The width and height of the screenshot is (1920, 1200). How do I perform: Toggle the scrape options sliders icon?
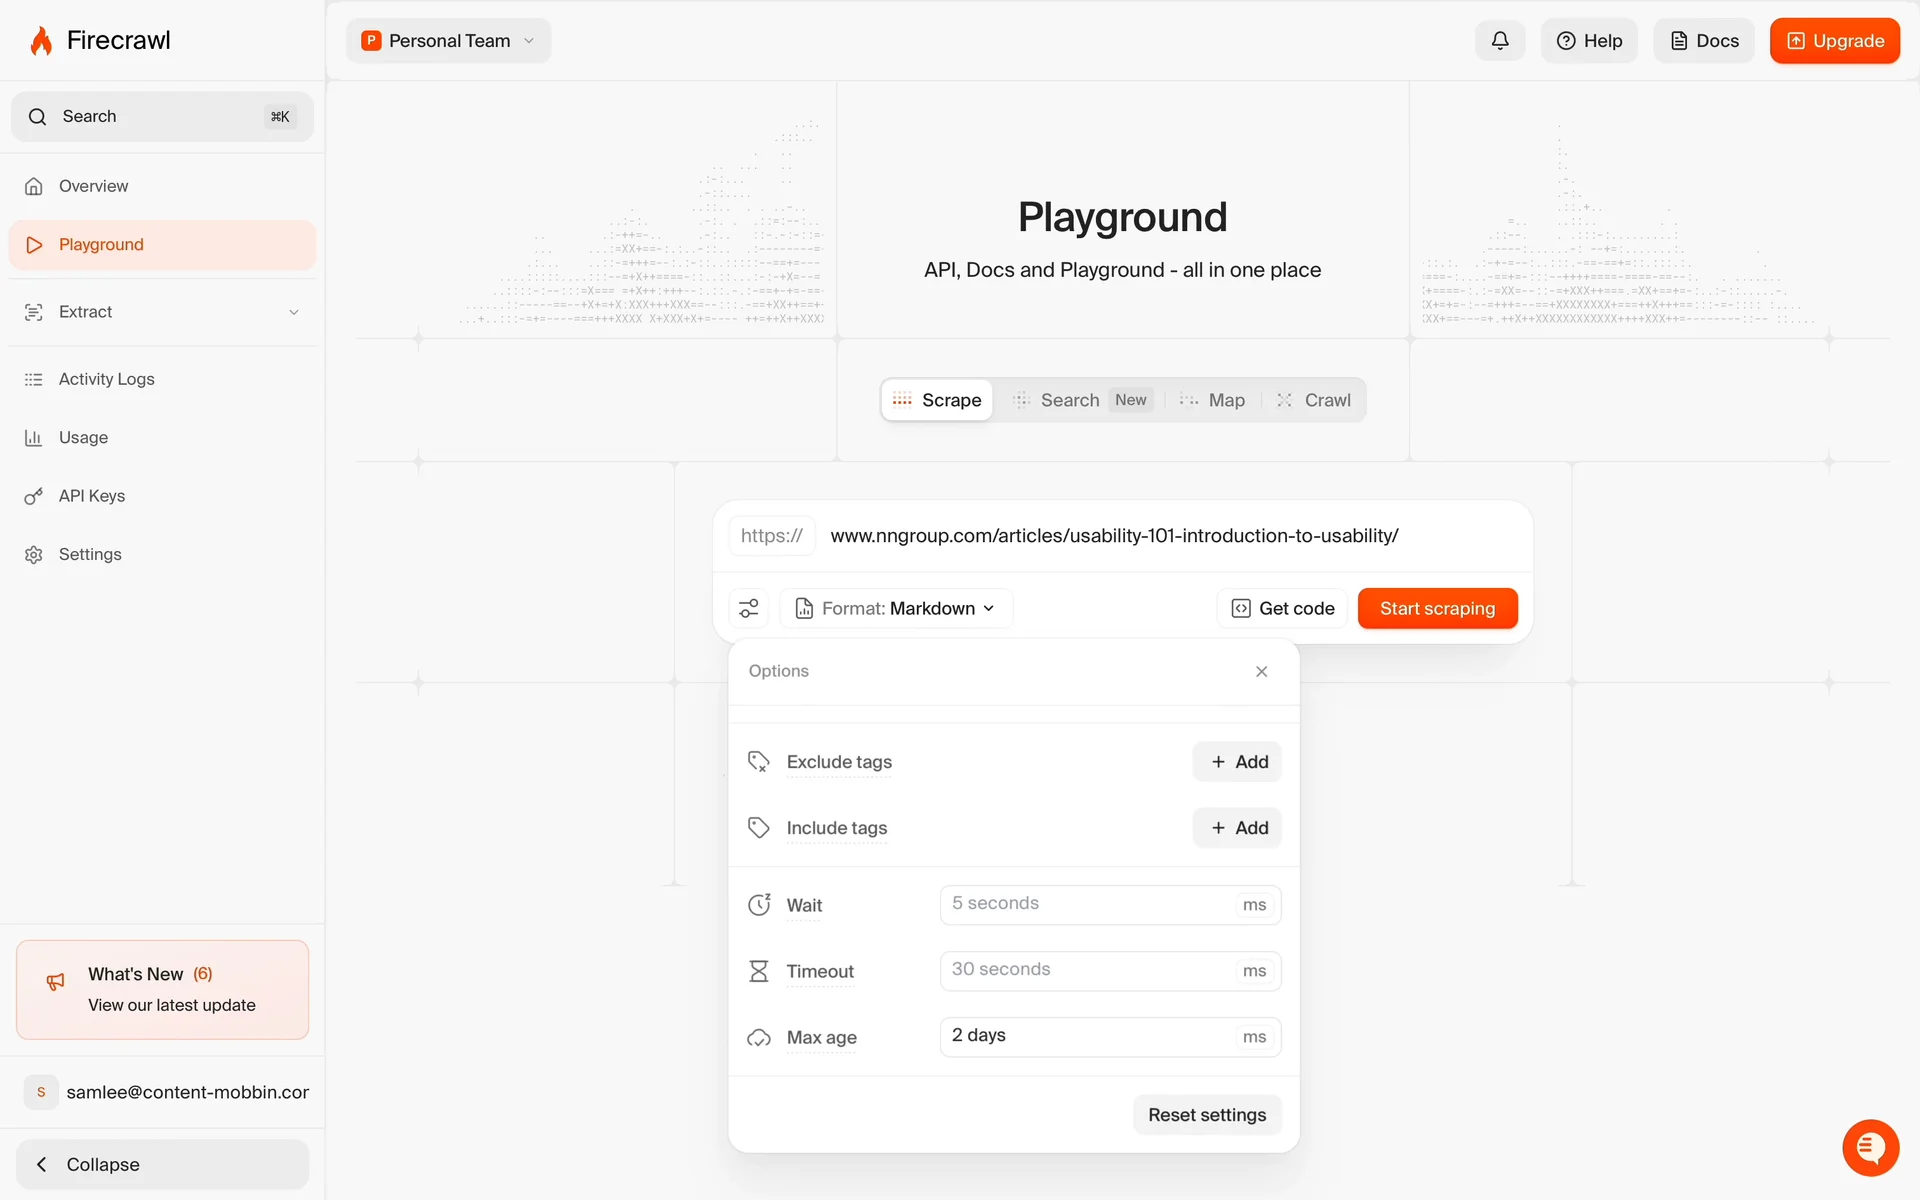(x=749, y=608)
